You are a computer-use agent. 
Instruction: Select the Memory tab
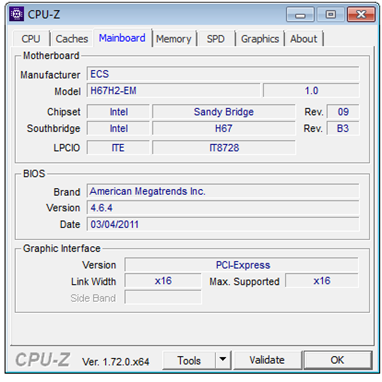pyautogui.click(x=174, y=39)
